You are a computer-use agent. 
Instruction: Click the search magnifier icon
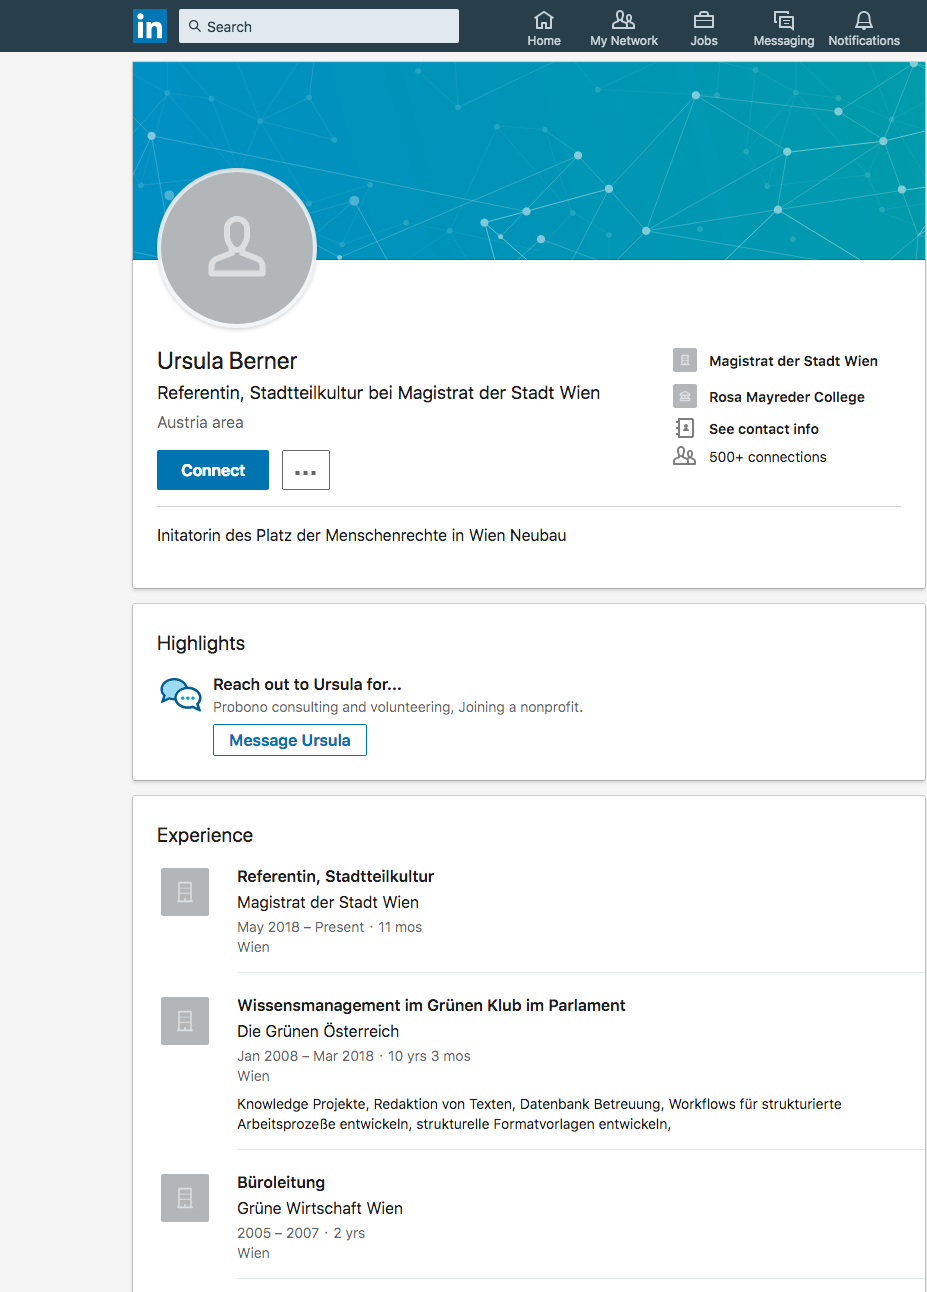click(x=195, y=26)
